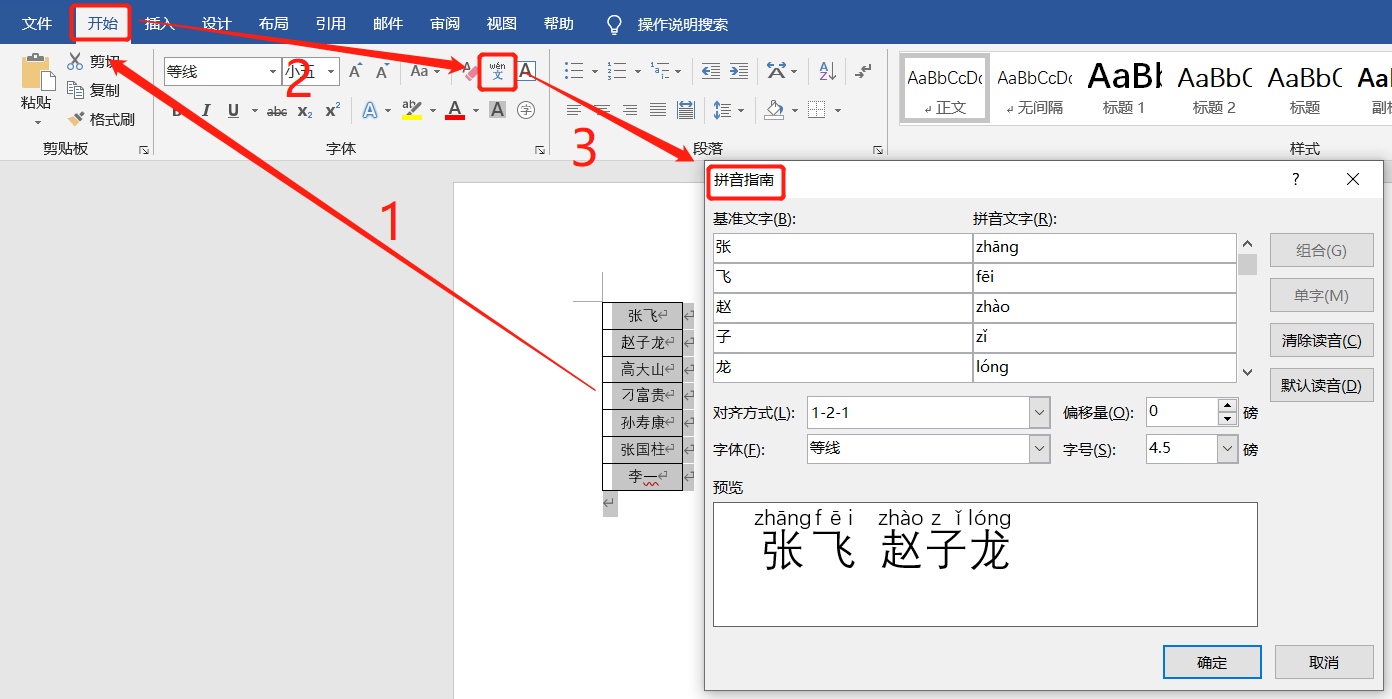The height and width of the screenshot is (699, 1392).
Task: Apply the red font color
Action: 455,110
